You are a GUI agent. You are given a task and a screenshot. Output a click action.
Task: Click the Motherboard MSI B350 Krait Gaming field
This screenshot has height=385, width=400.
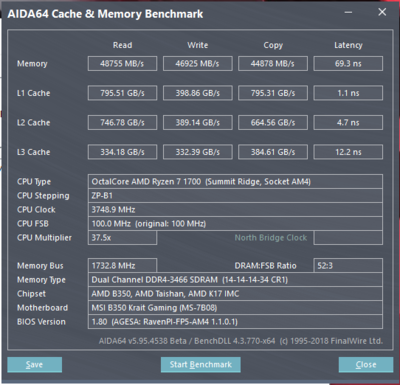pyautogui.click(x=235, y=308)
